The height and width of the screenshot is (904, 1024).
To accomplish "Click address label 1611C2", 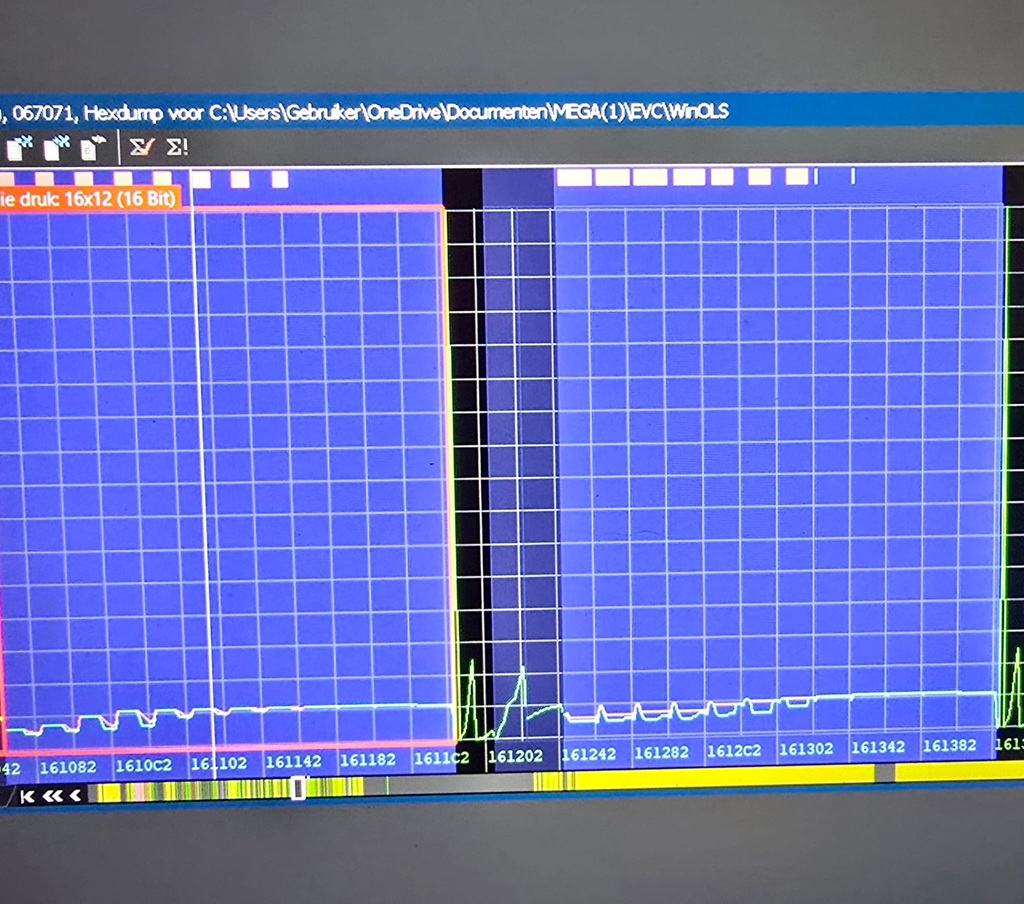I will (441, 758).
